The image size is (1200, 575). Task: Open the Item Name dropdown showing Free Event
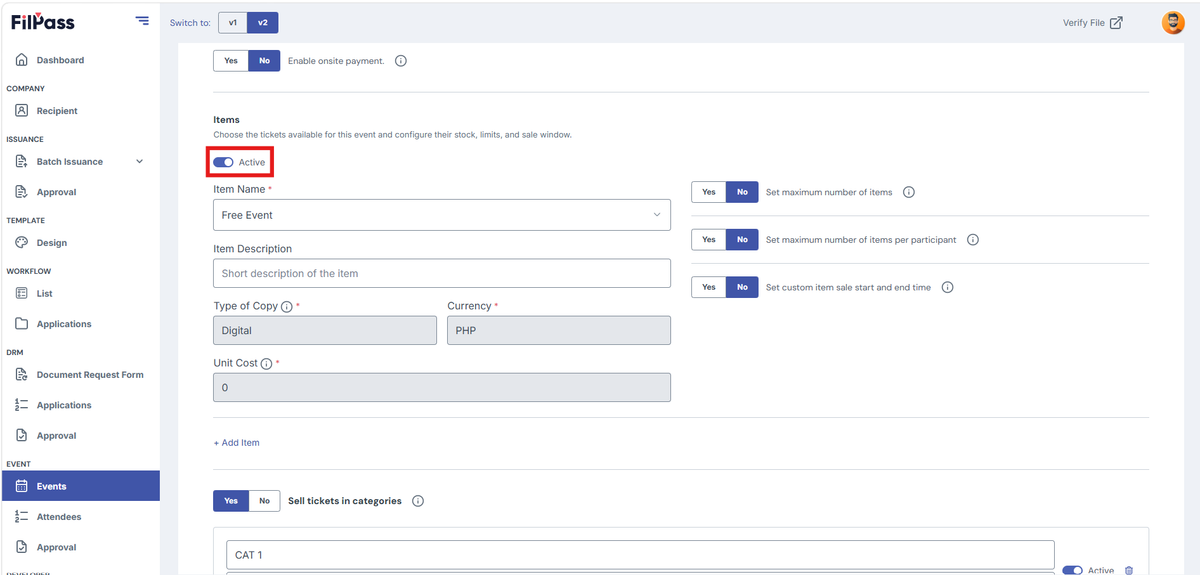[442, 215]
